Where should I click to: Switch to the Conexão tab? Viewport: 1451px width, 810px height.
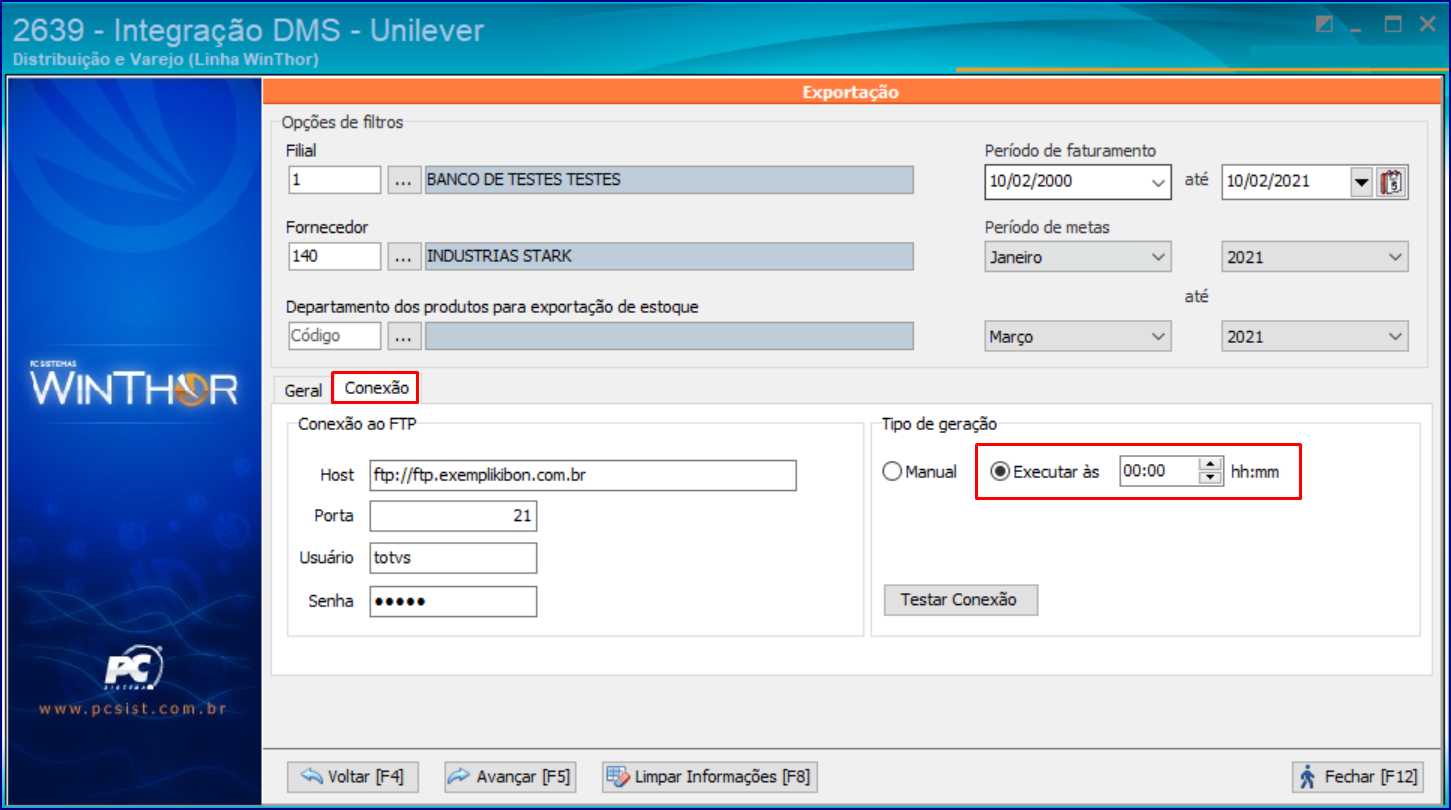pos(376,388)
